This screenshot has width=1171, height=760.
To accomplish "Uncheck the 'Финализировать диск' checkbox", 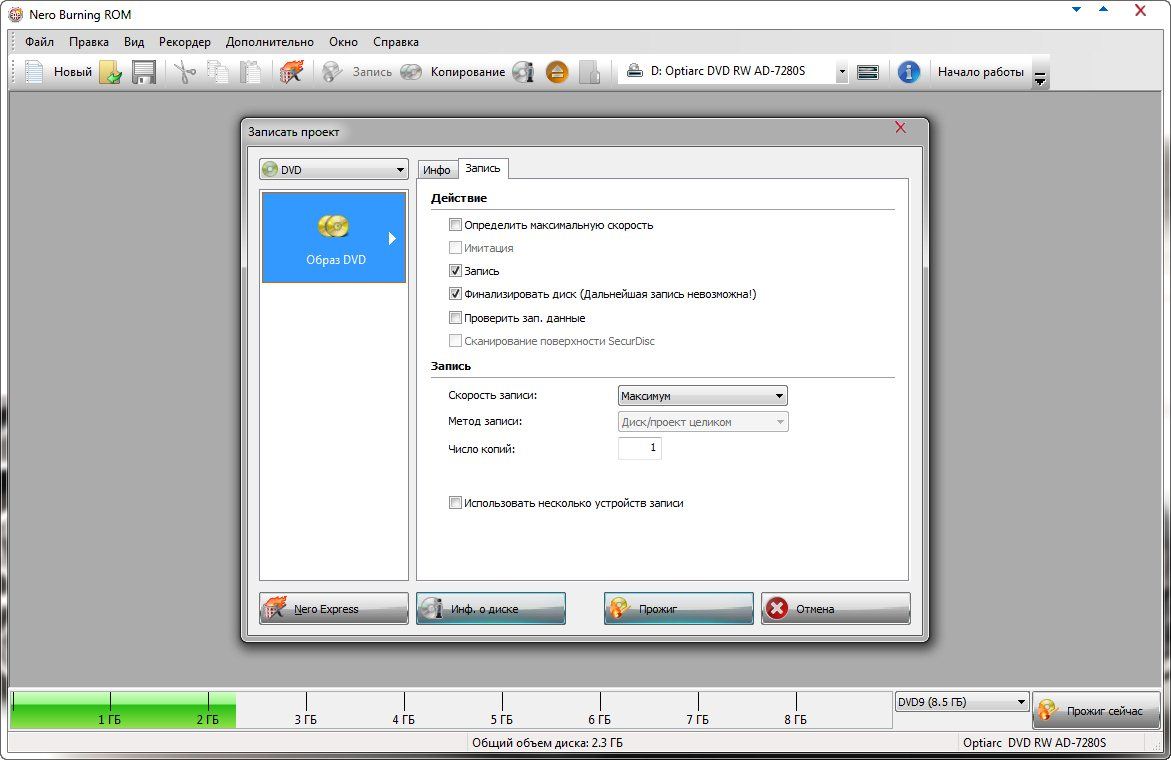I will [x=456, y=295].
